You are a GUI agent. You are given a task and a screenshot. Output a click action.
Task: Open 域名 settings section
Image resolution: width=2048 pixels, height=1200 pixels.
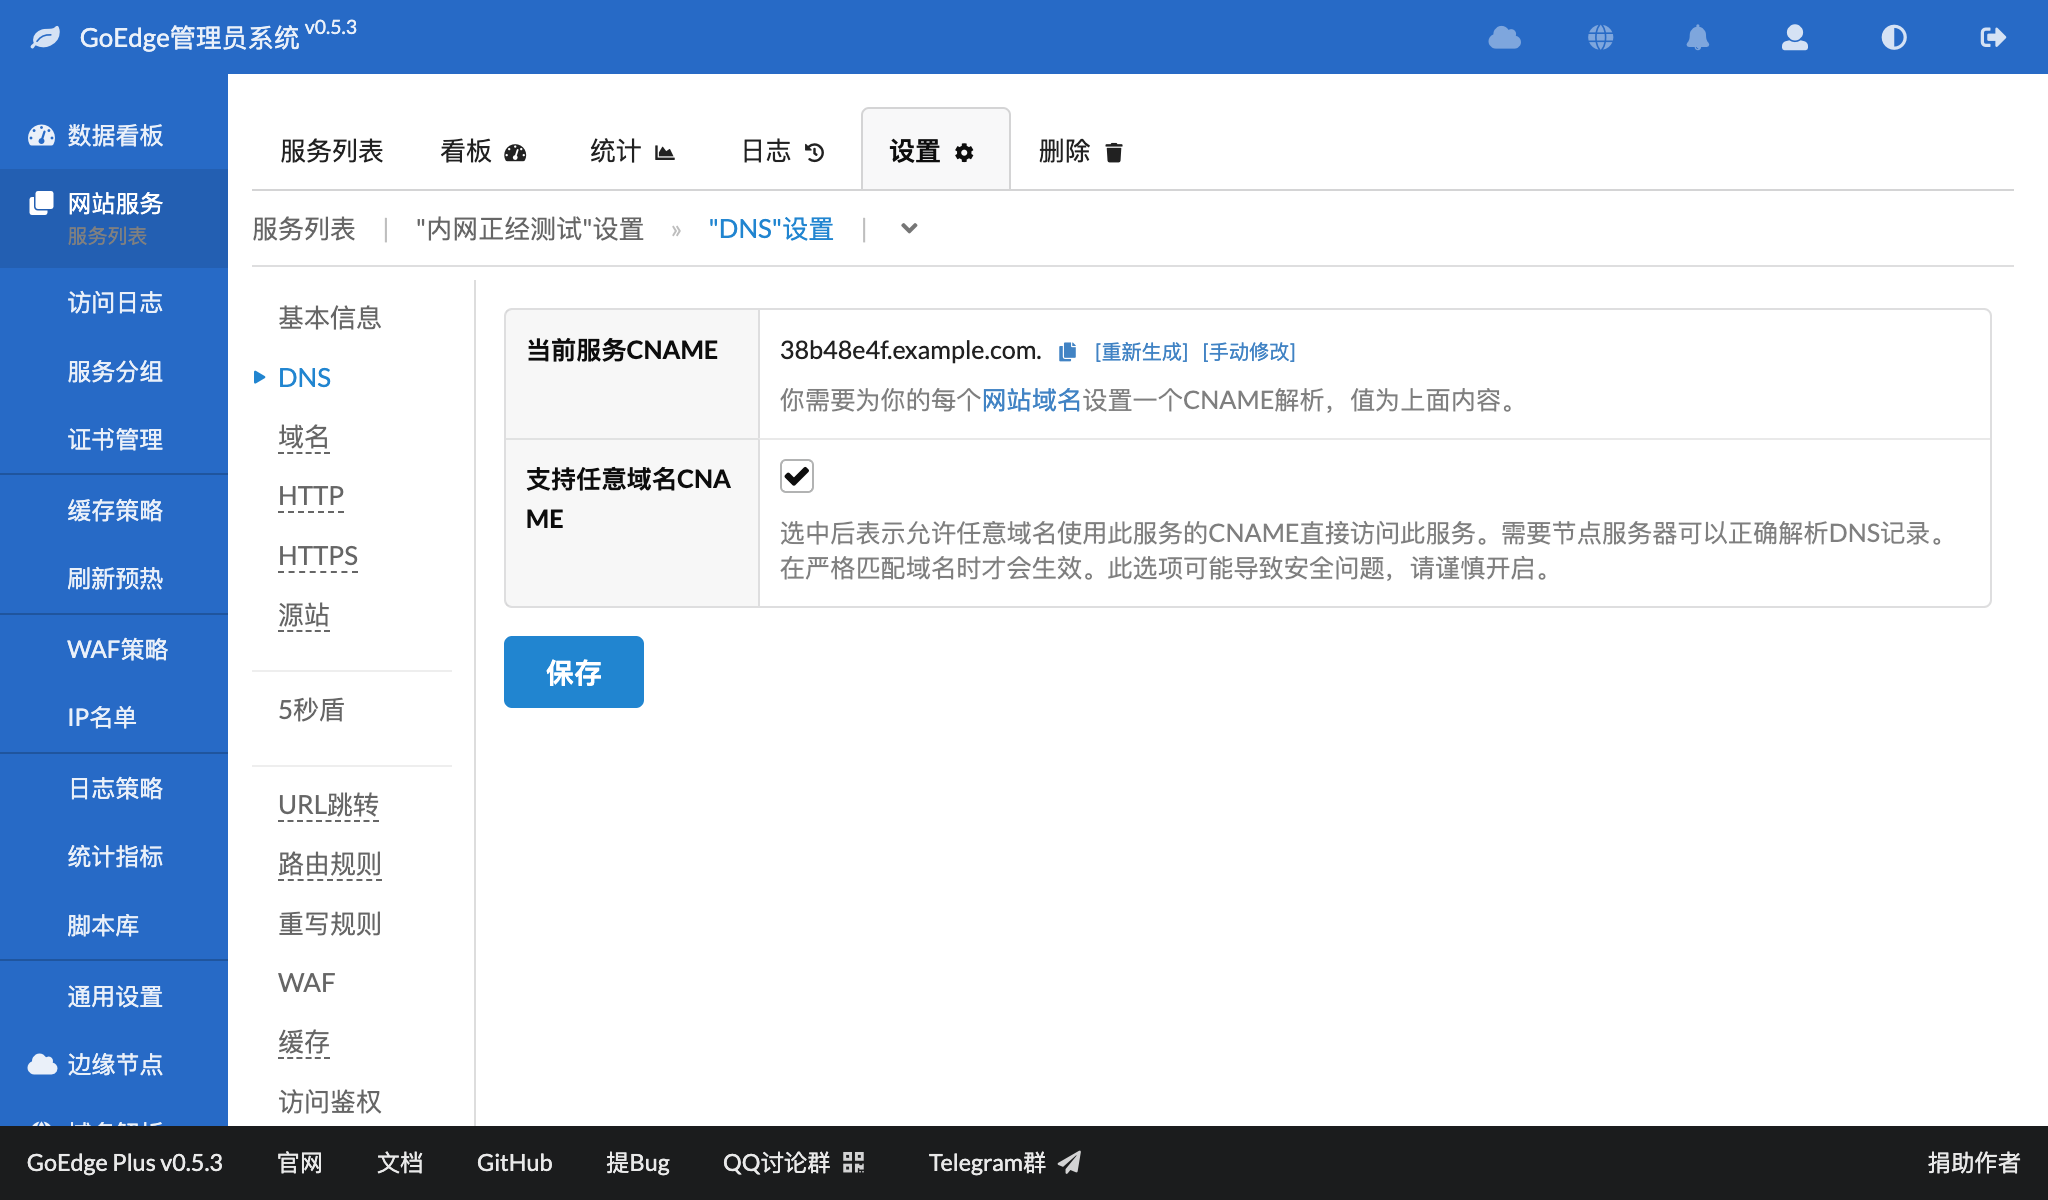tap(304, 437)
